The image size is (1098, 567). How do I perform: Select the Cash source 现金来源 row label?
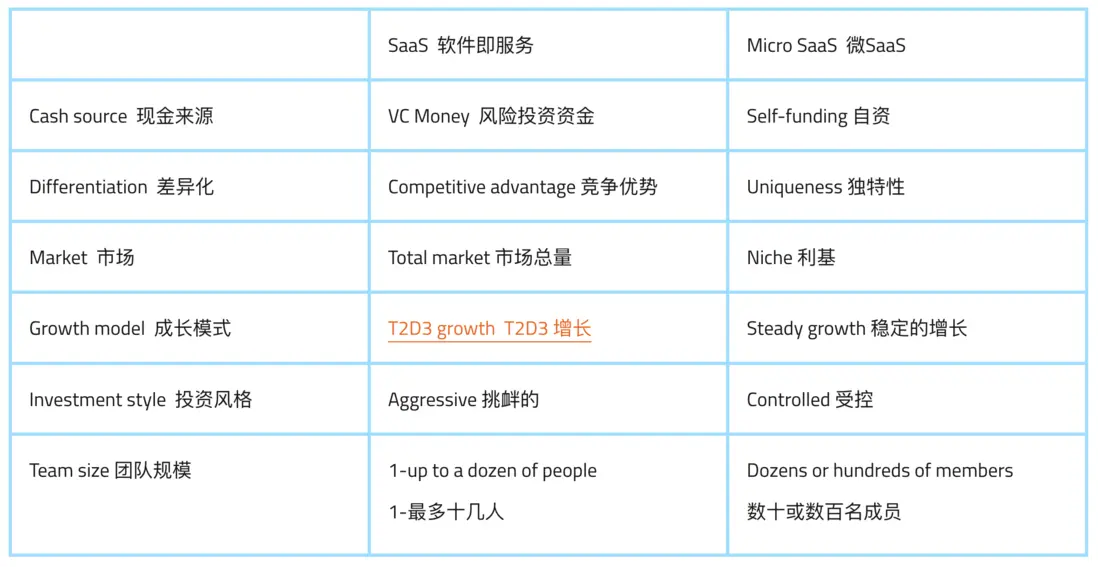(x=121, y=117)
